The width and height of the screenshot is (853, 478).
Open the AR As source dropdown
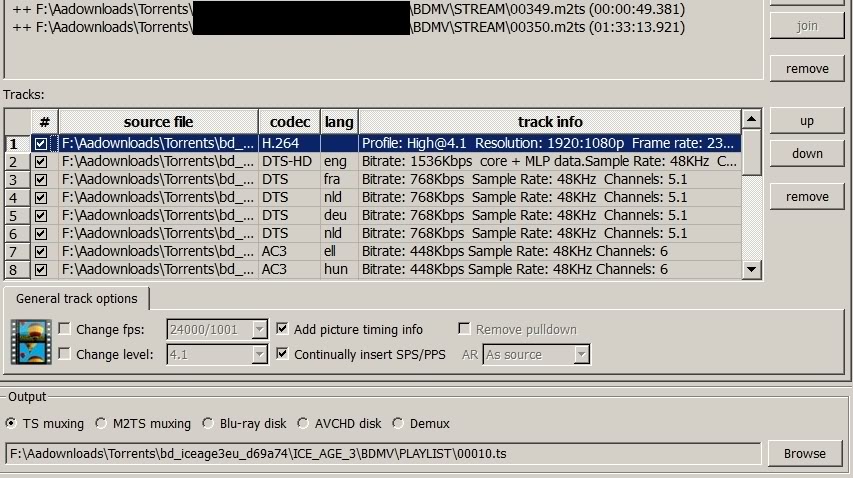(581, 354)
